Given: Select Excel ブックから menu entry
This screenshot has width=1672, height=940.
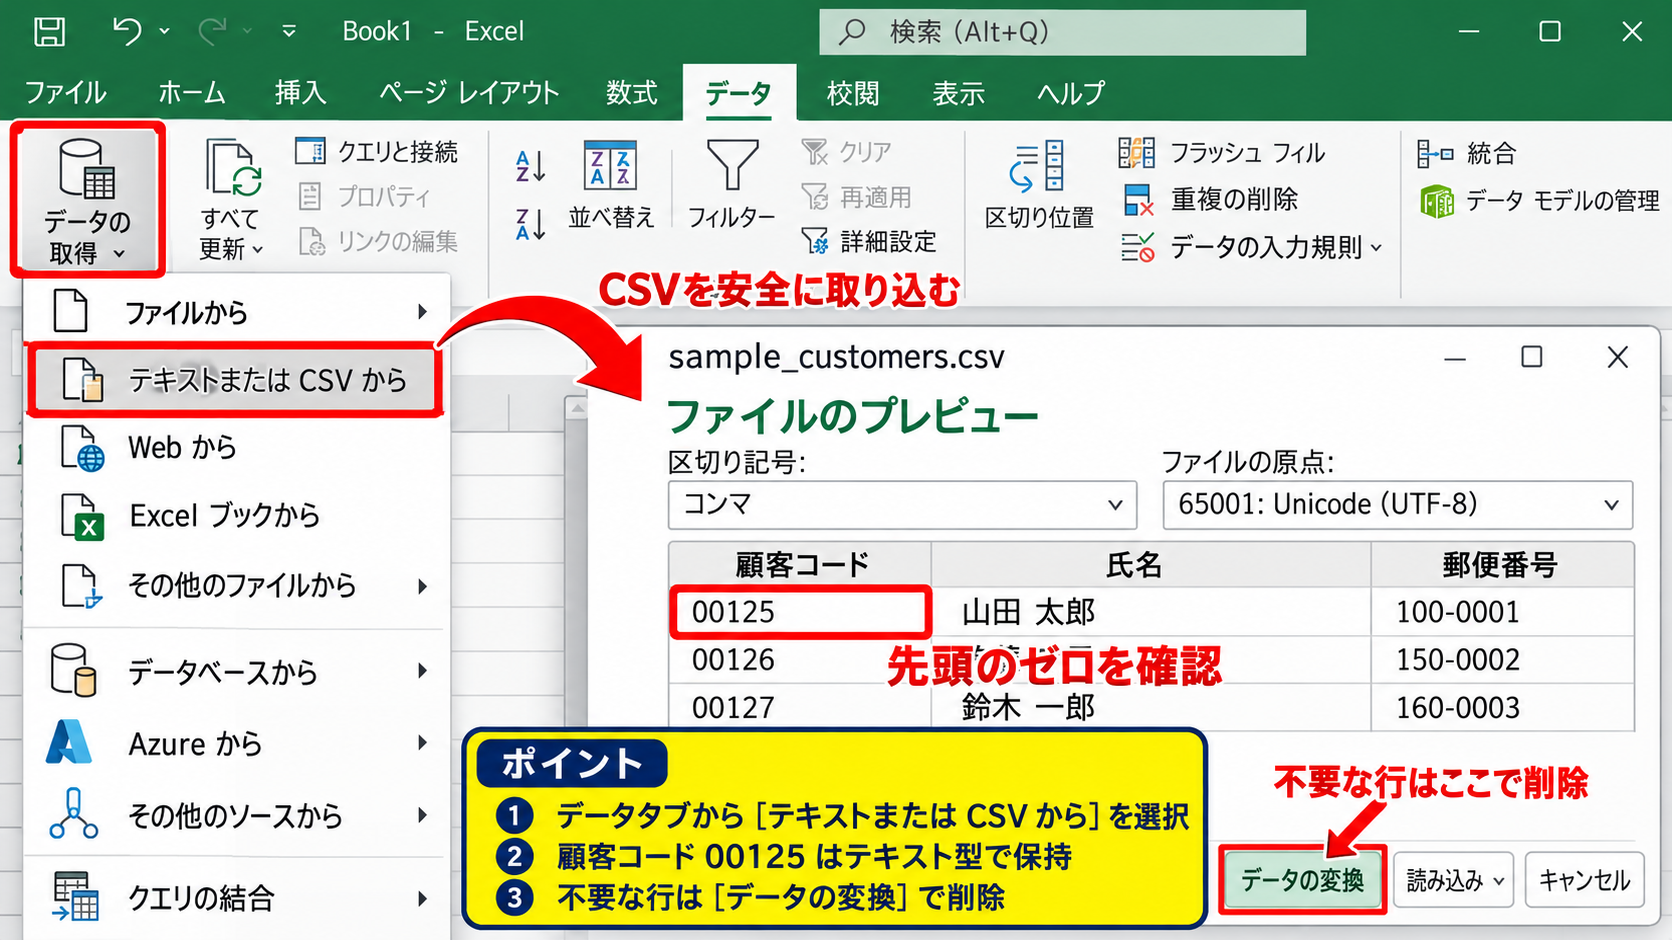Looking at the screenshot, I should pos(236,516).
